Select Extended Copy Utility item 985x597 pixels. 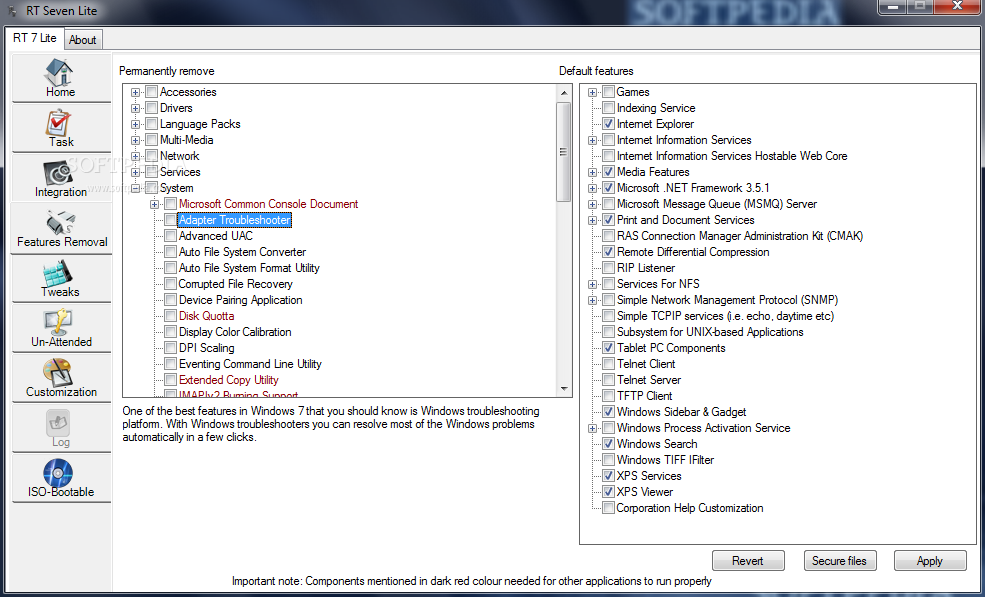click(x=229, y=380)
